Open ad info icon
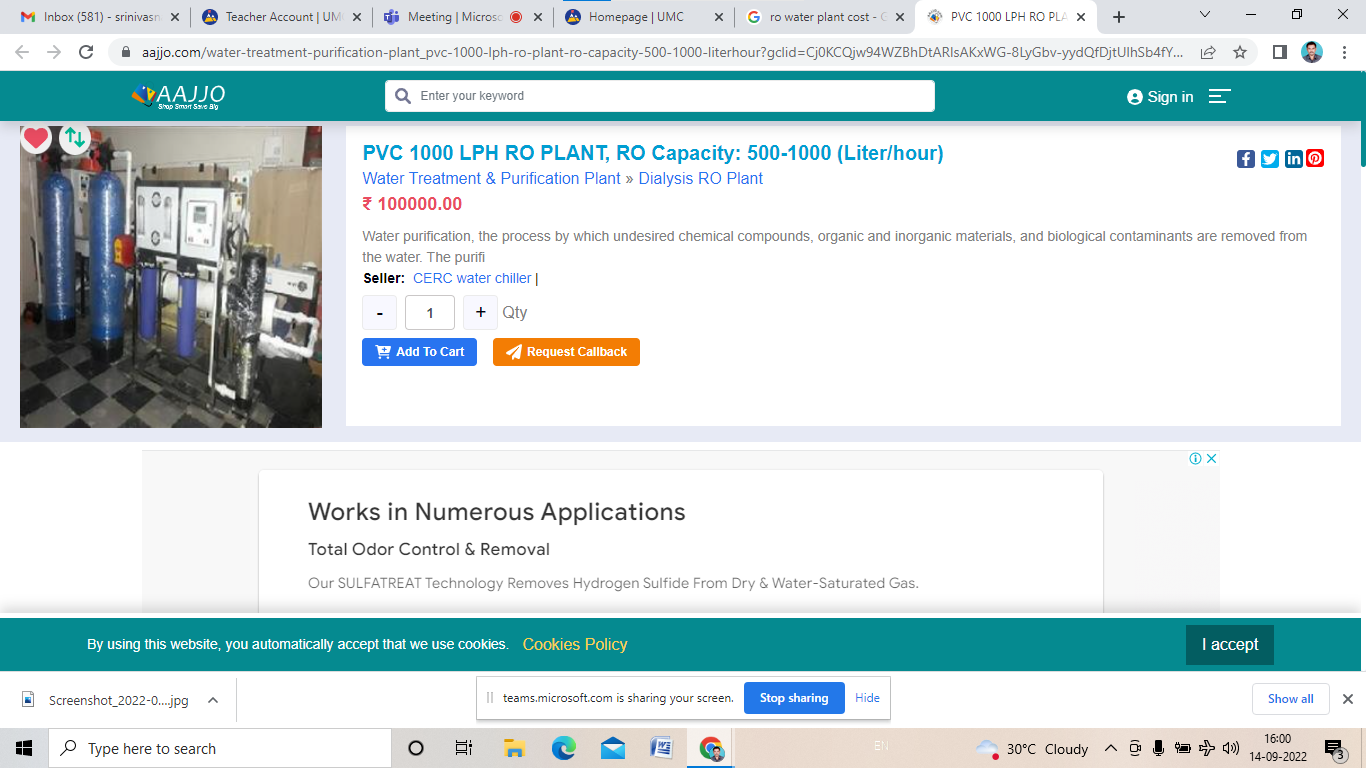The height and width of the screenshot is (768, 1366). click(1195, 458)
